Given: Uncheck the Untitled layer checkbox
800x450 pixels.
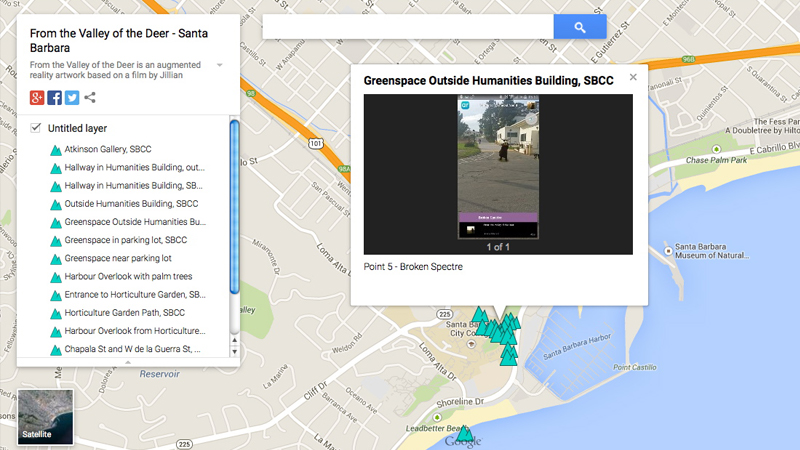Looking at the screenshot, I should (x=36, y=128).
